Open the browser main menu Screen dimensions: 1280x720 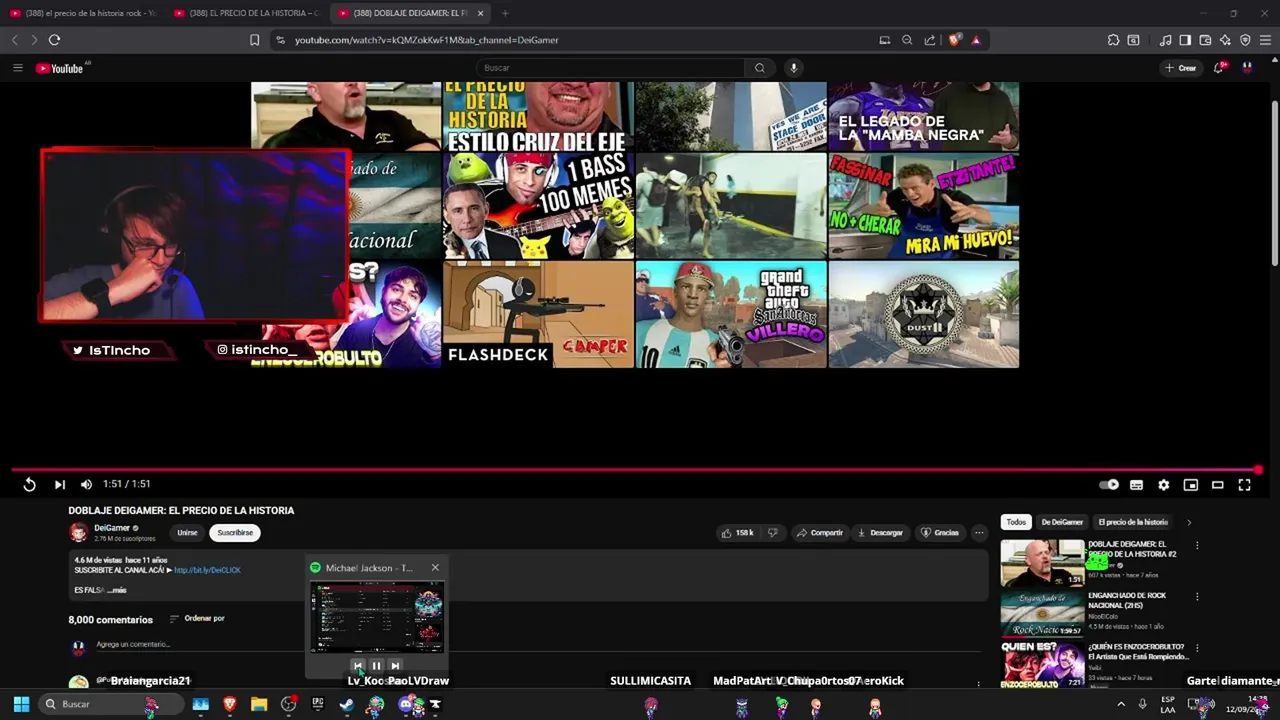point(1265,40)
